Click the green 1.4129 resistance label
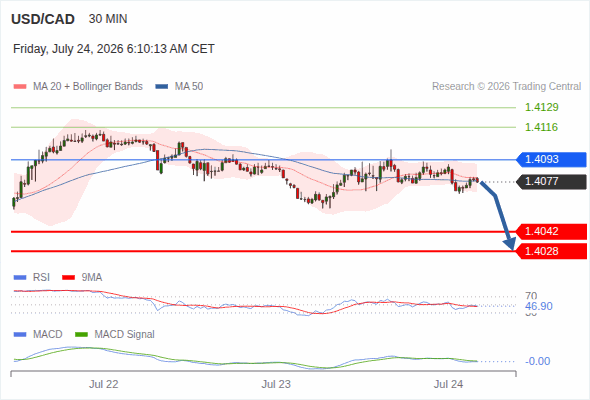Image resolution: width=590 pixels, height=400 pixels. tap(541, 107)
